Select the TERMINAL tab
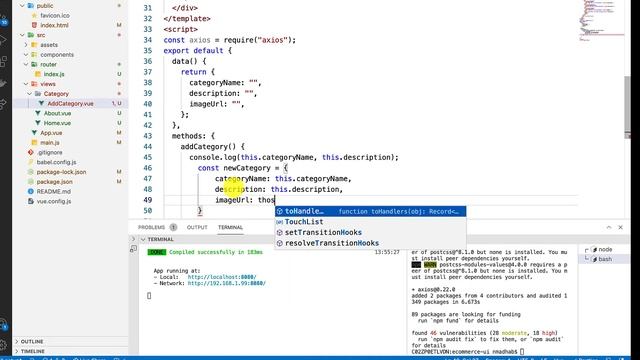 pyautogui.click(x=230, y=227)
